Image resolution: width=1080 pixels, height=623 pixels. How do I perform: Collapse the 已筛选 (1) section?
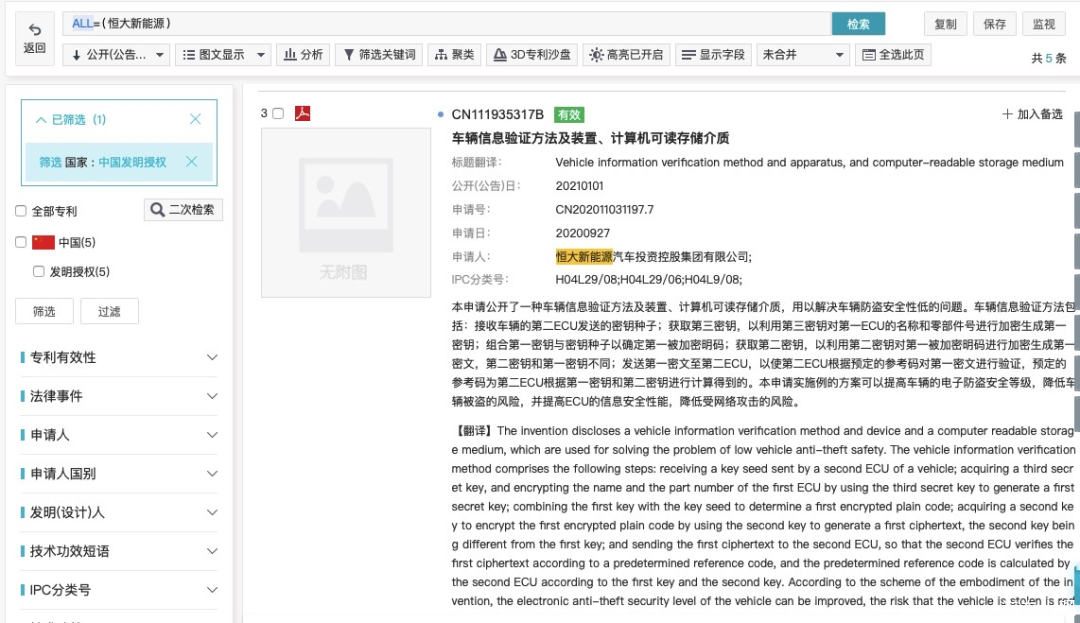click(41, 120)
